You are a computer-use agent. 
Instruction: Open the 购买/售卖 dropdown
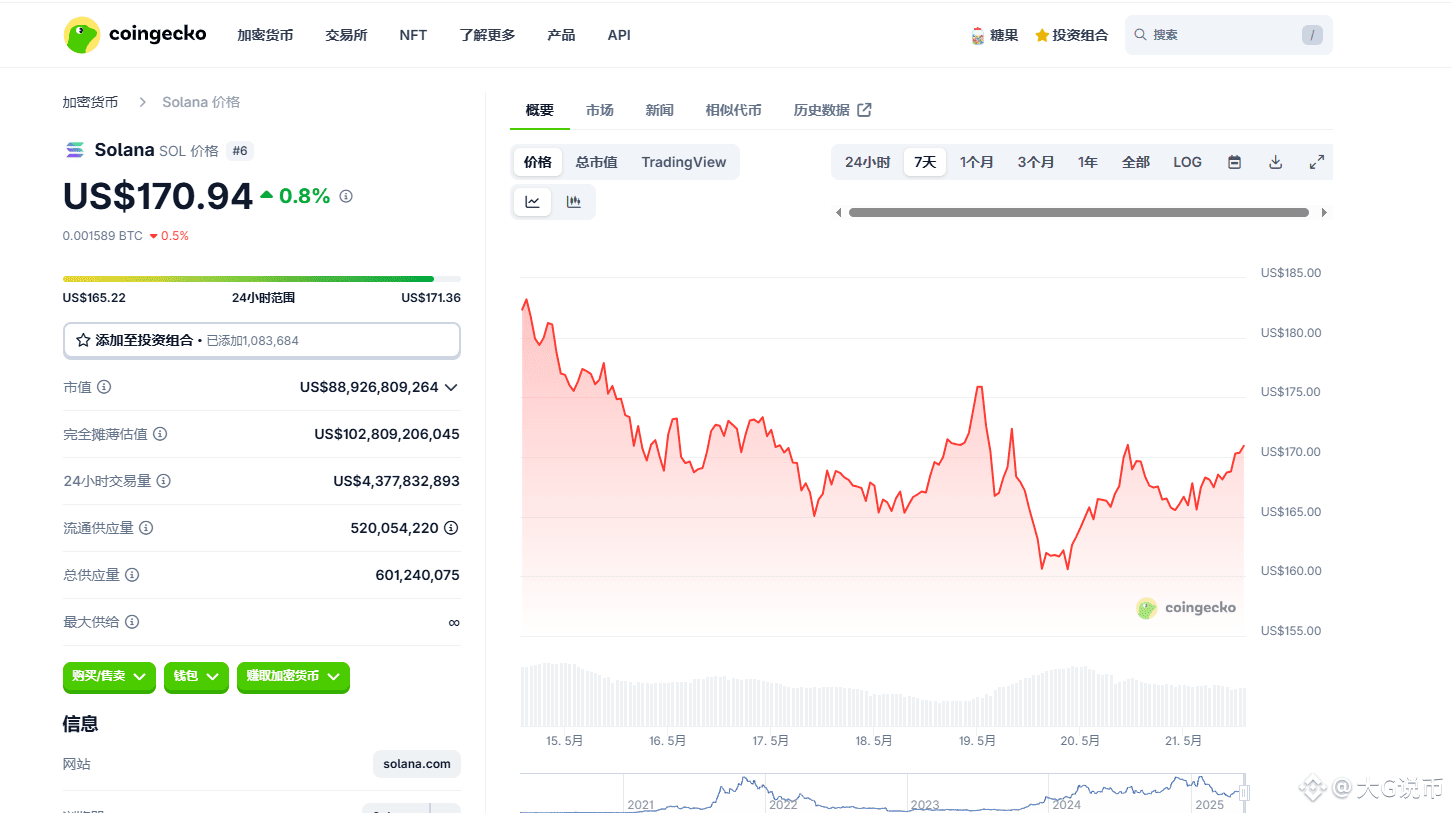click(x=109, y=677)
